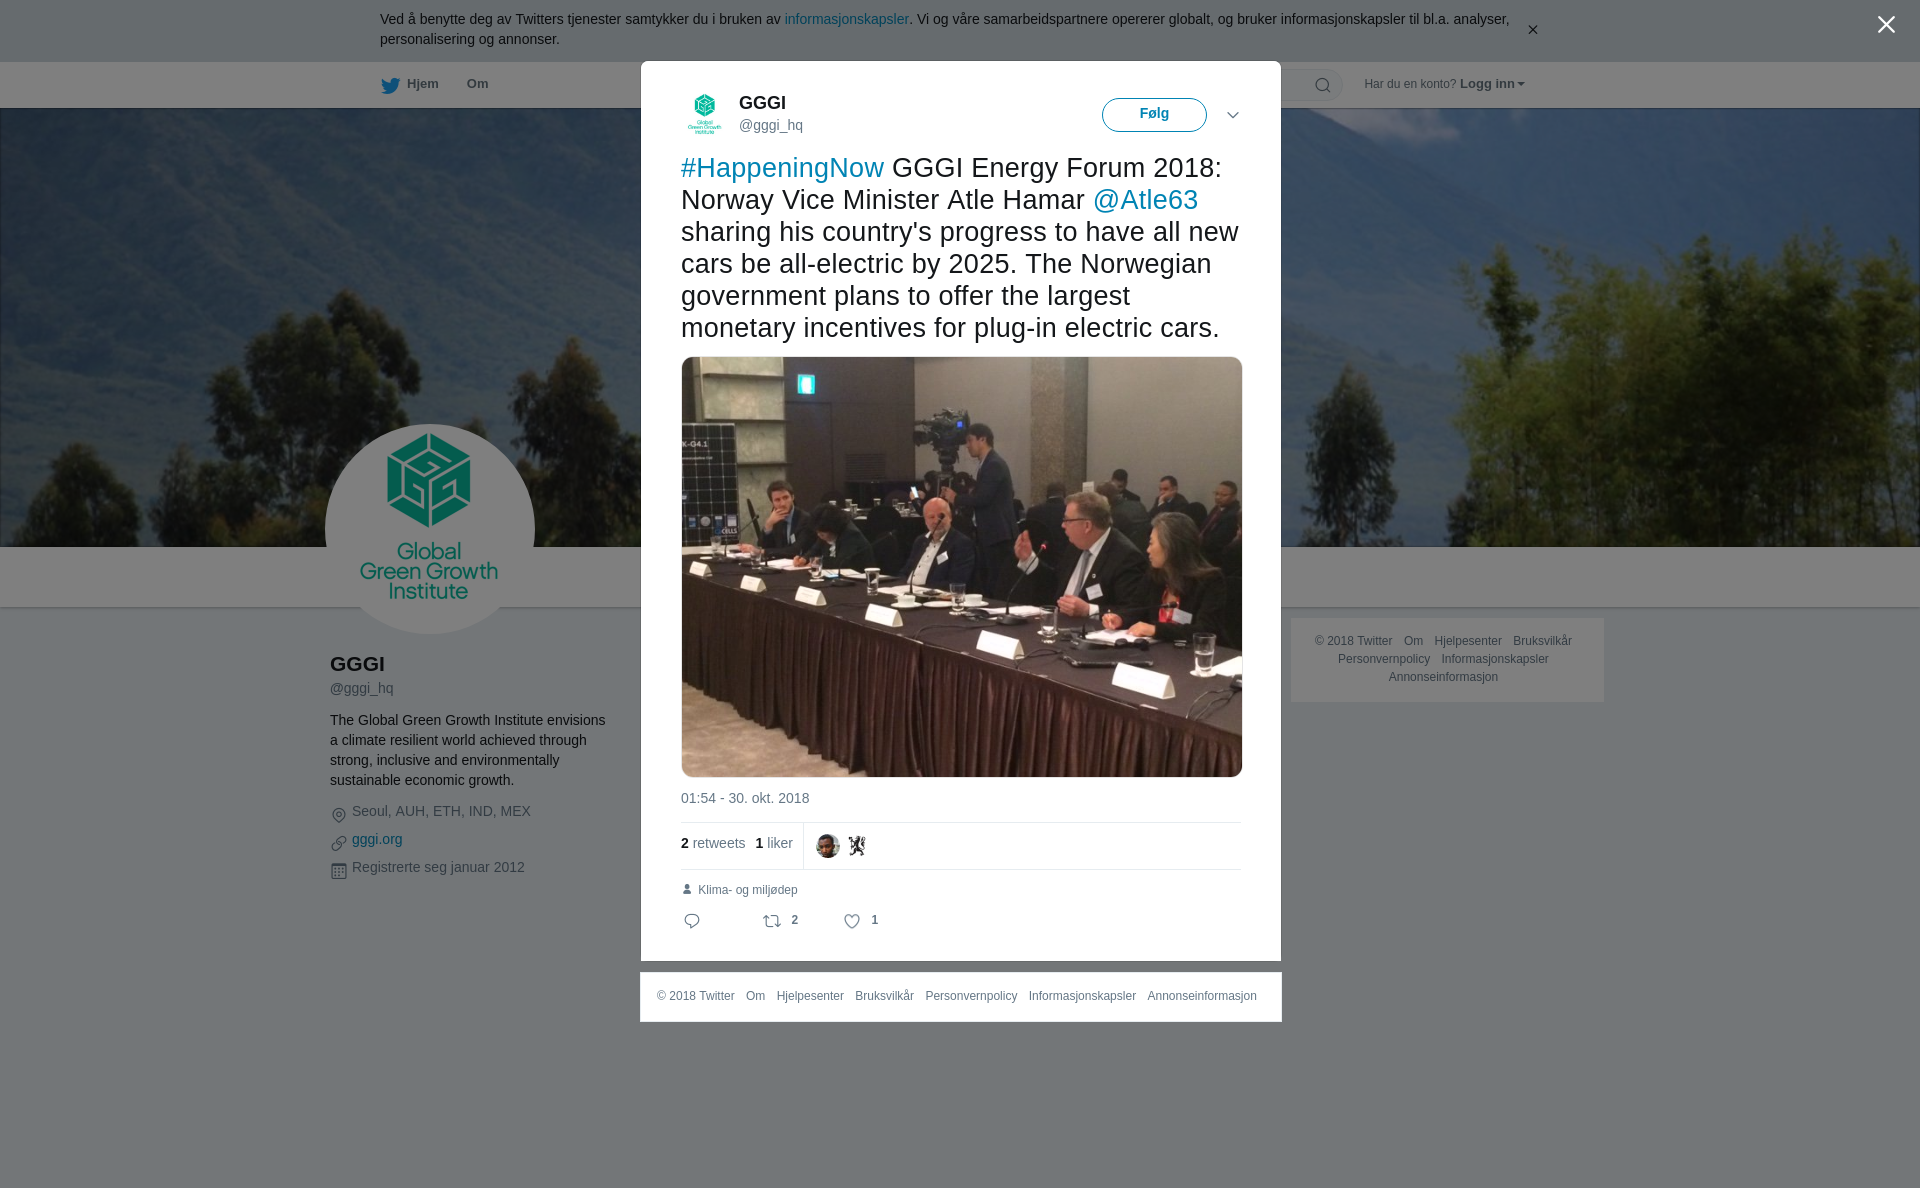Open GGGI avatar in tweet header
Viewport: 1920px width, 1188px height.
(705, 114)
